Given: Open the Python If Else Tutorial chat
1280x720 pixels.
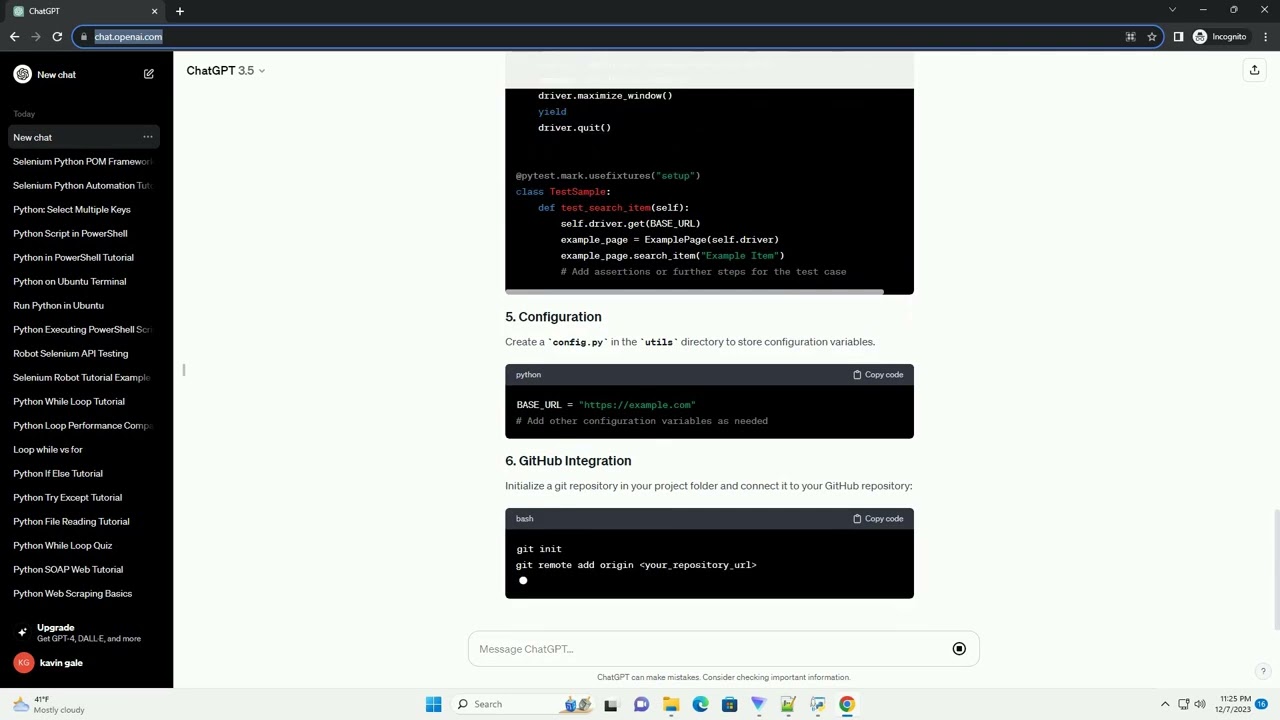Looking at the screenshot, I should [x=84, y=473].
